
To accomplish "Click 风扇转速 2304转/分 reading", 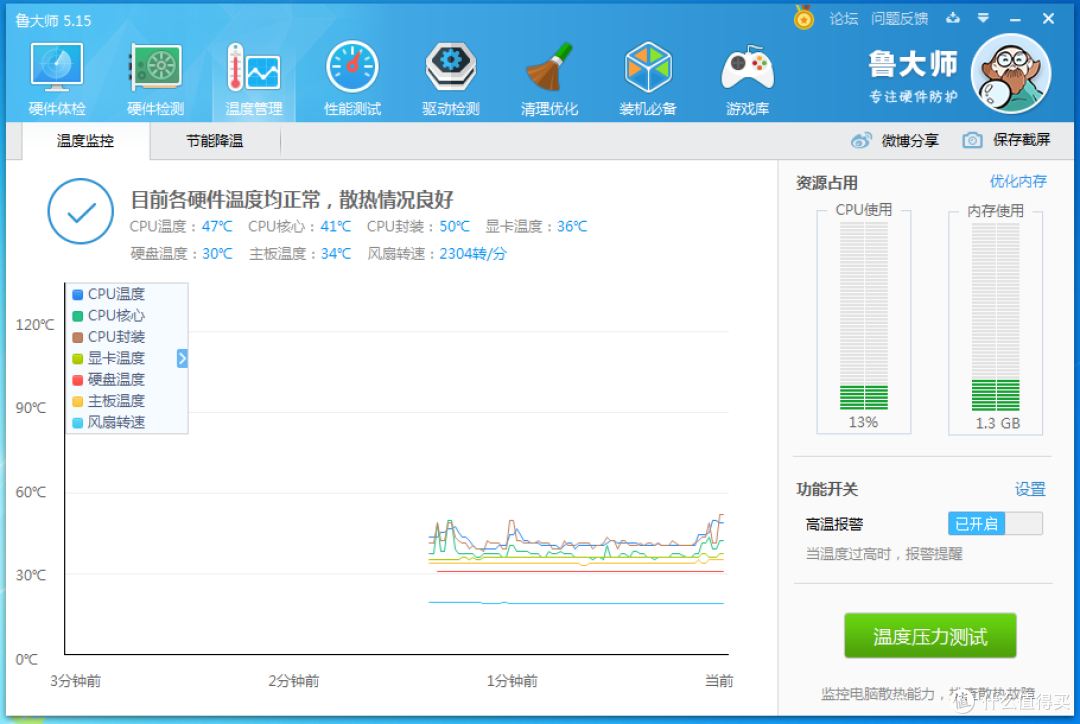I will coord(437,254).
